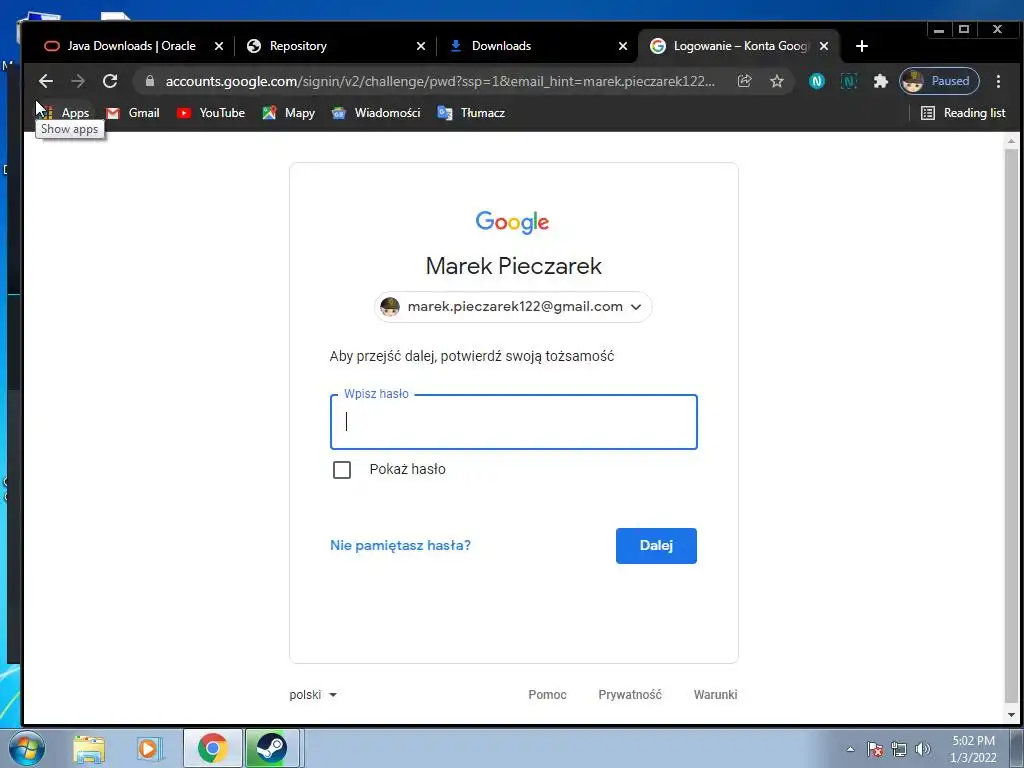Image resolution: width=1024 pixels, height=768 pixels.
Task: Open the Gmail bookmark
Action: [133, 113]
